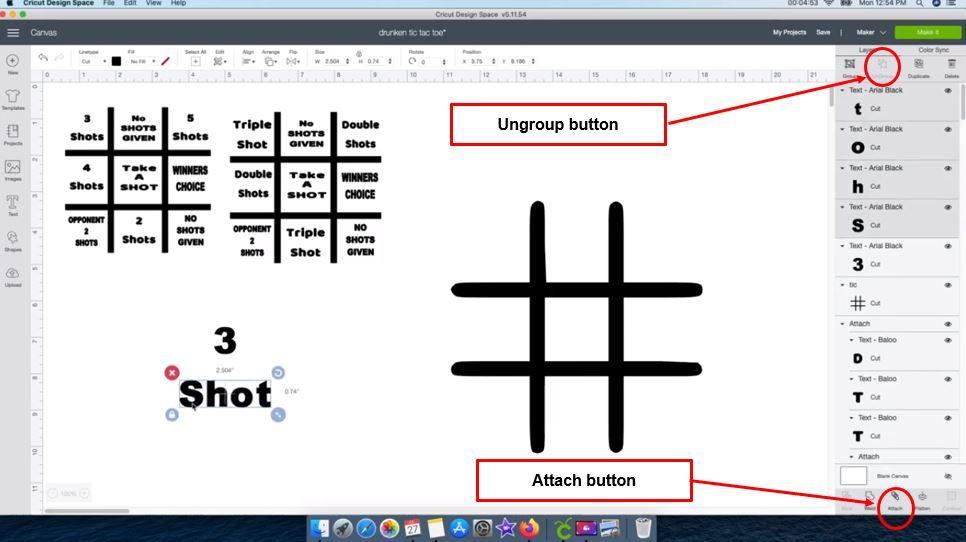This screenshot has height=542, width=966.
Task: Collapse the 'tic' layer arrow
Action: (842, 285)
